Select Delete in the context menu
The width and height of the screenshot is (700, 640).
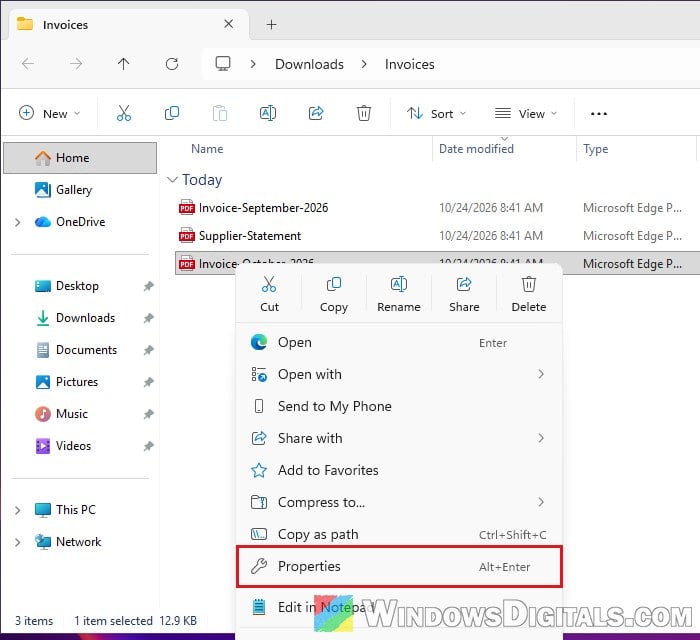(529, 294)
